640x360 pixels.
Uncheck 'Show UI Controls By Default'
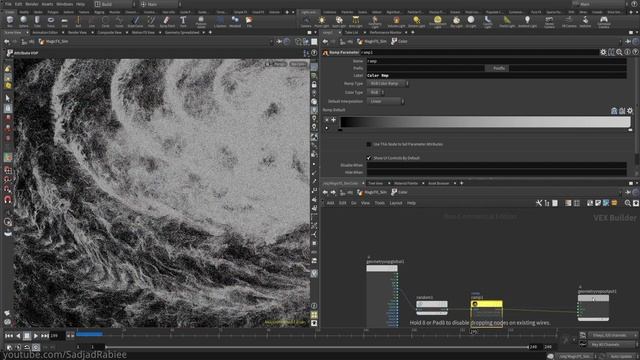click(369, 158)
